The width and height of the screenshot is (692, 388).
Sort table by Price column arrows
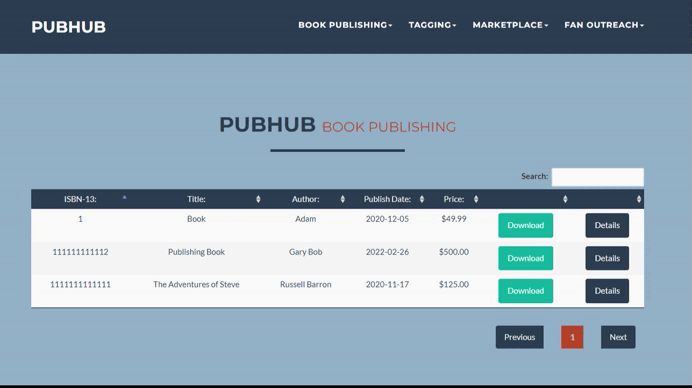click(x=476, y=199)
